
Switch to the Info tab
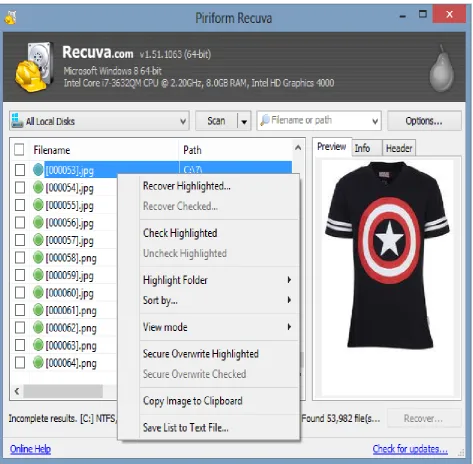coord(366,148)
